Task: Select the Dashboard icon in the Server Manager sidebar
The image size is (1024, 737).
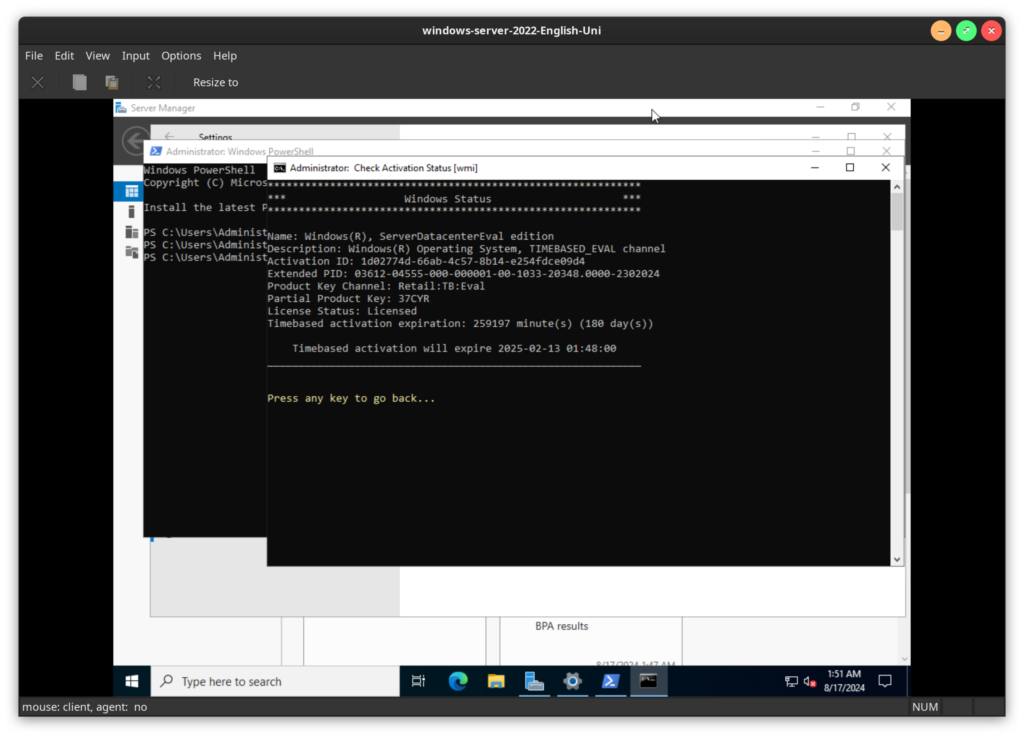Action: click(131, 191)
